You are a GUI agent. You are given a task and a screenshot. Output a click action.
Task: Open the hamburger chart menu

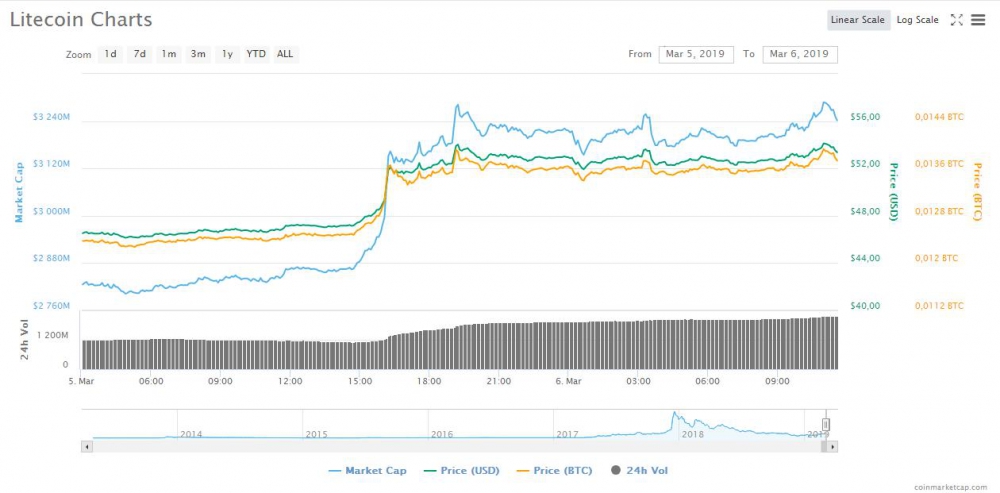978,20
